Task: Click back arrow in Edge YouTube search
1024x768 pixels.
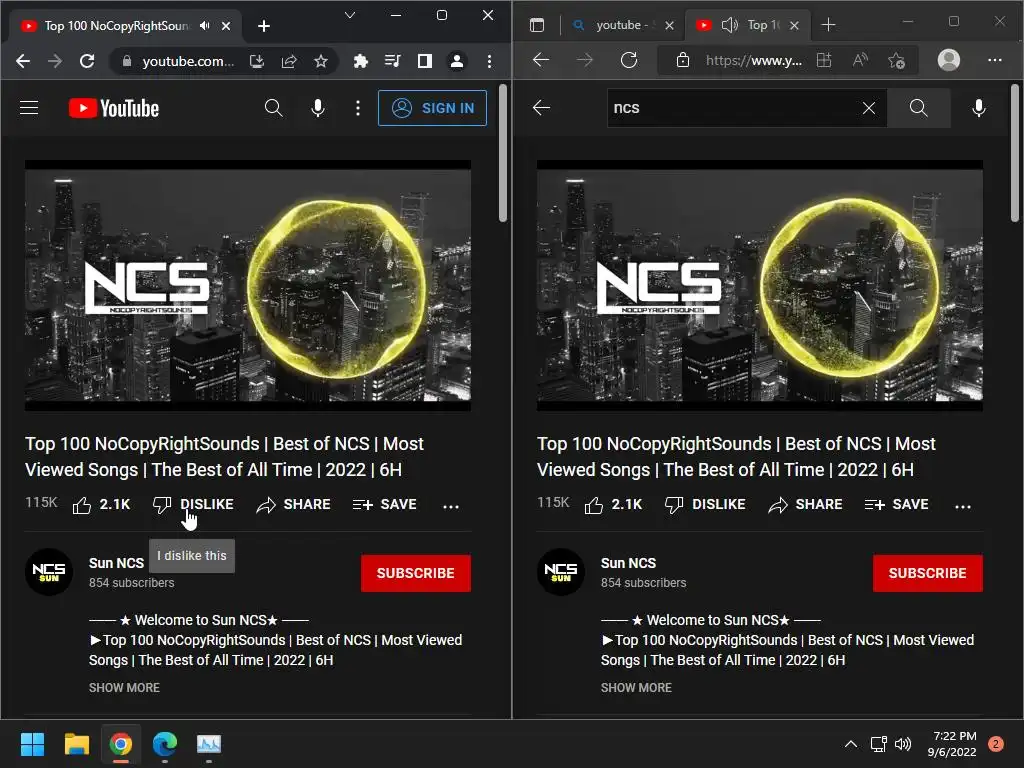Action: pyautogui.click(x=541, y=107)
